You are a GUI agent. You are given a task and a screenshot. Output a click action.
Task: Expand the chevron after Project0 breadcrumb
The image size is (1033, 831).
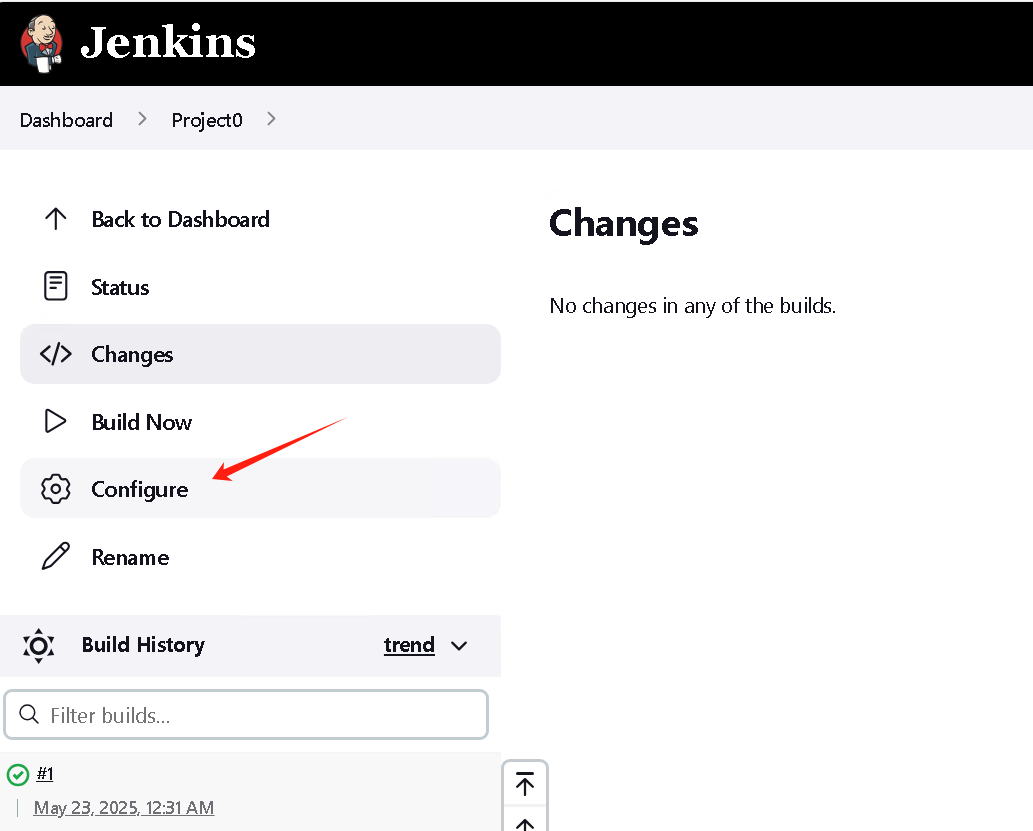click(271, 119)
